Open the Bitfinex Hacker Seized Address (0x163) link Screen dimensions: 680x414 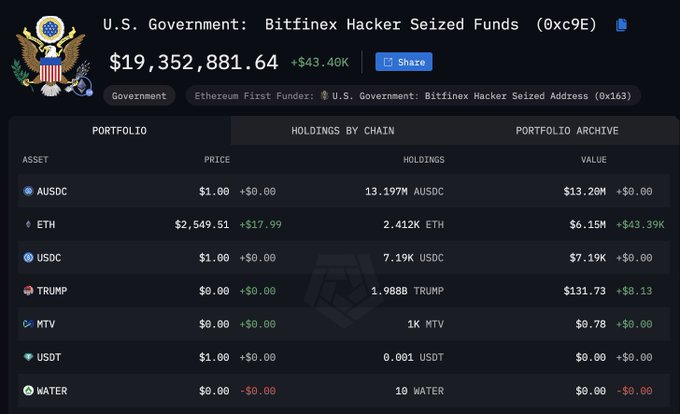click(481, 96)
